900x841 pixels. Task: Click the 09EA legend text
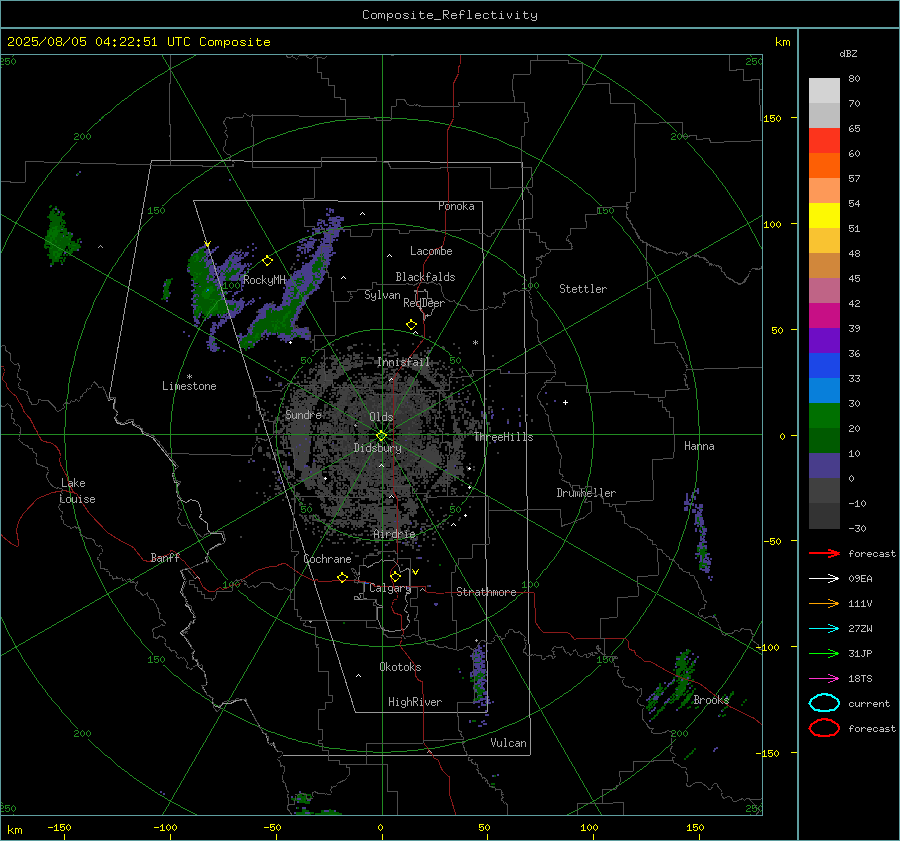point(860,579)
